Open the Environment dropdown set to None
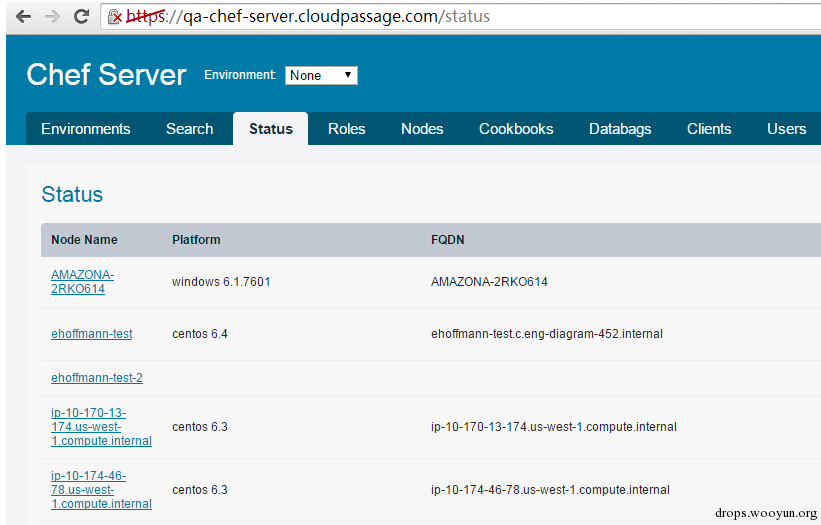 [321, 75]
